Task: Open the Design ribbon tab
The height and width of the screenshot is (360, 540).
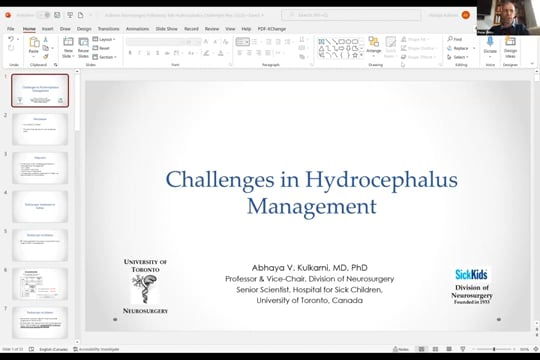Action: tap(84, 29)
